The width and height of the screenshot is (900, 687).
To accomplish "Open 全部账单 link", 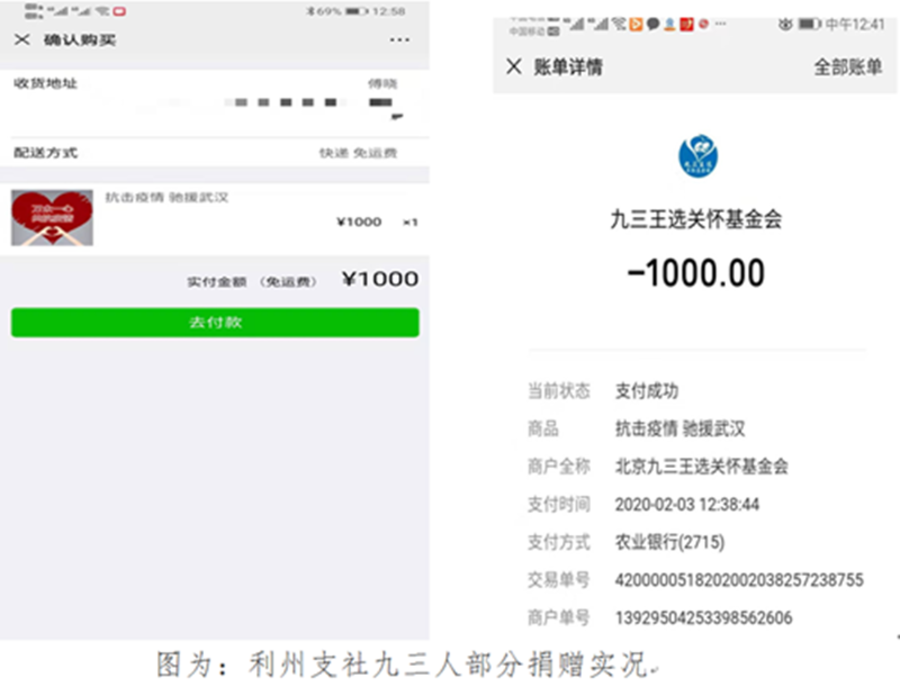I will (848, 67).
